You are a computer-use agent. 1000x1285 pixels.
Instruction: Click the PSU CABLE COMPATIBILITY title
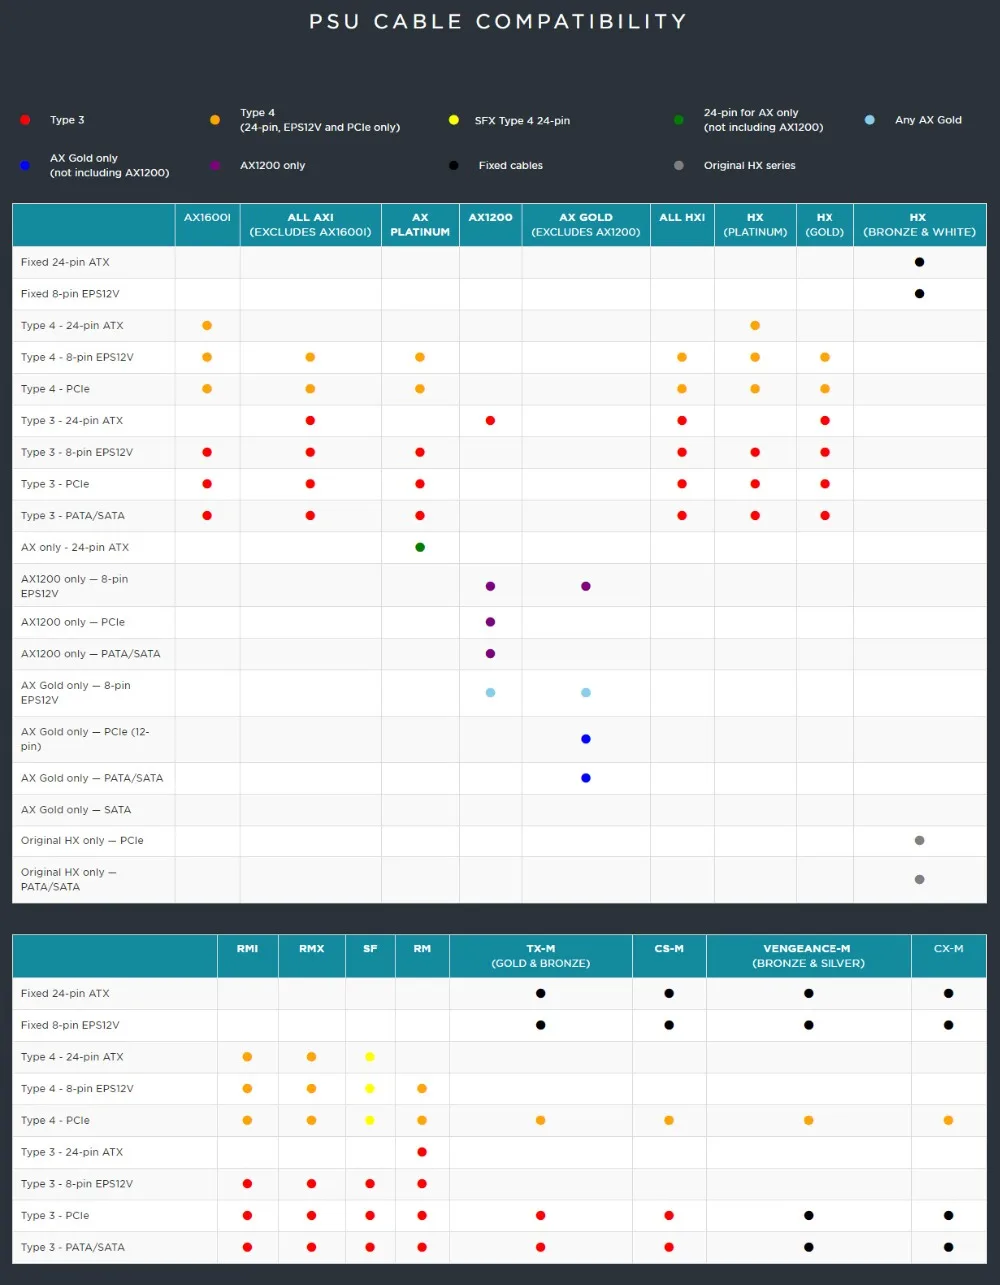click(498, 21)
